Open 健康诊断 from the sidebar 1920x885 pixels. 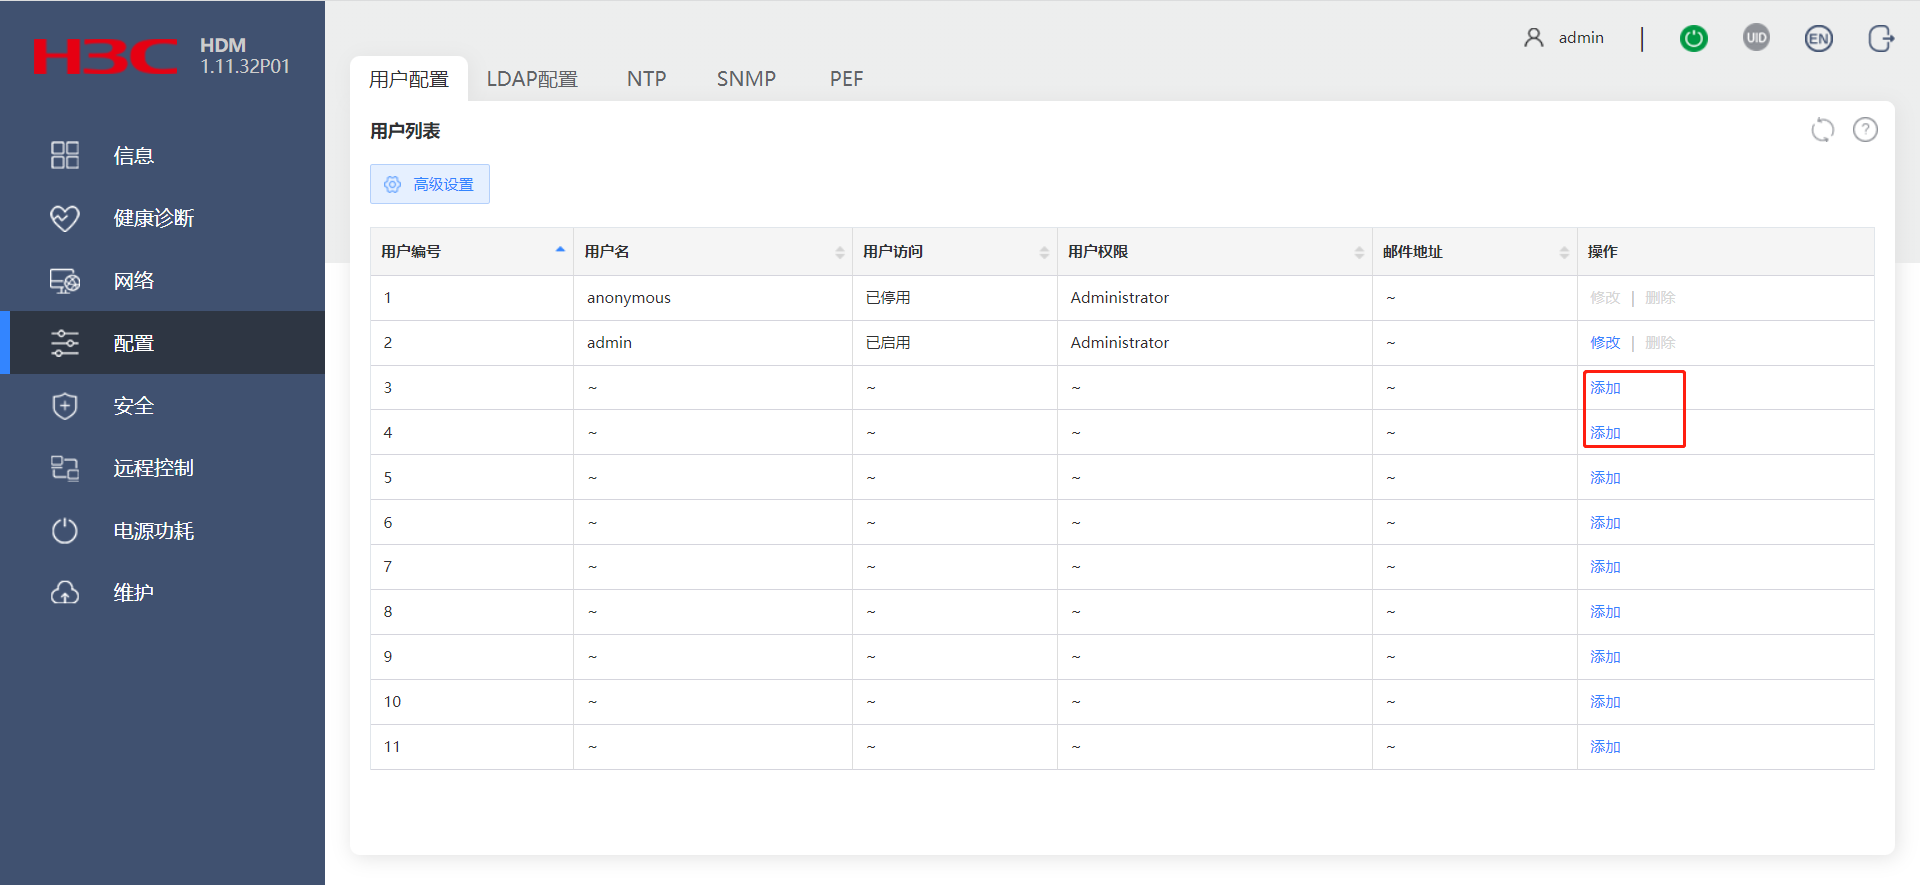[153, 218]
